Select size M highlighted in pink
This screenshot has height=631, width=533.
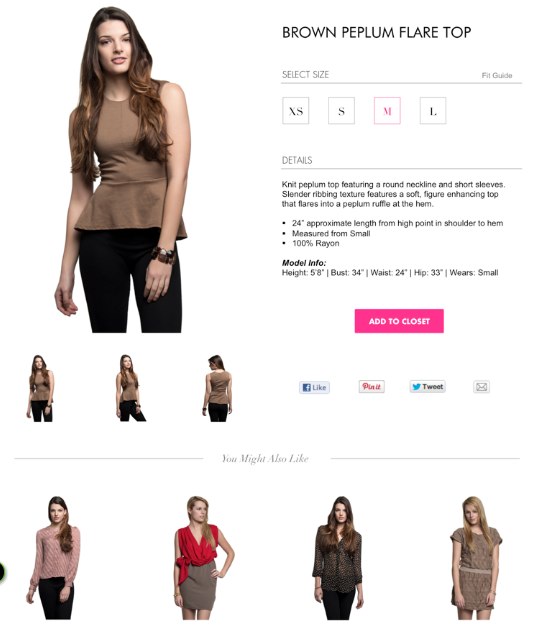(x=387, y=111)
